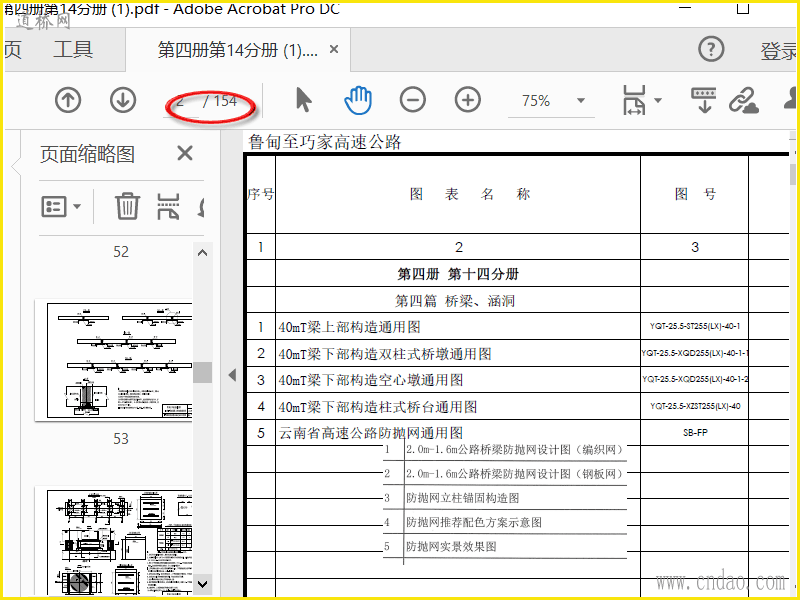Click the 防抛网推荐配色方案示意图 entry
The image size is (800, 600).
pos(473,522)
